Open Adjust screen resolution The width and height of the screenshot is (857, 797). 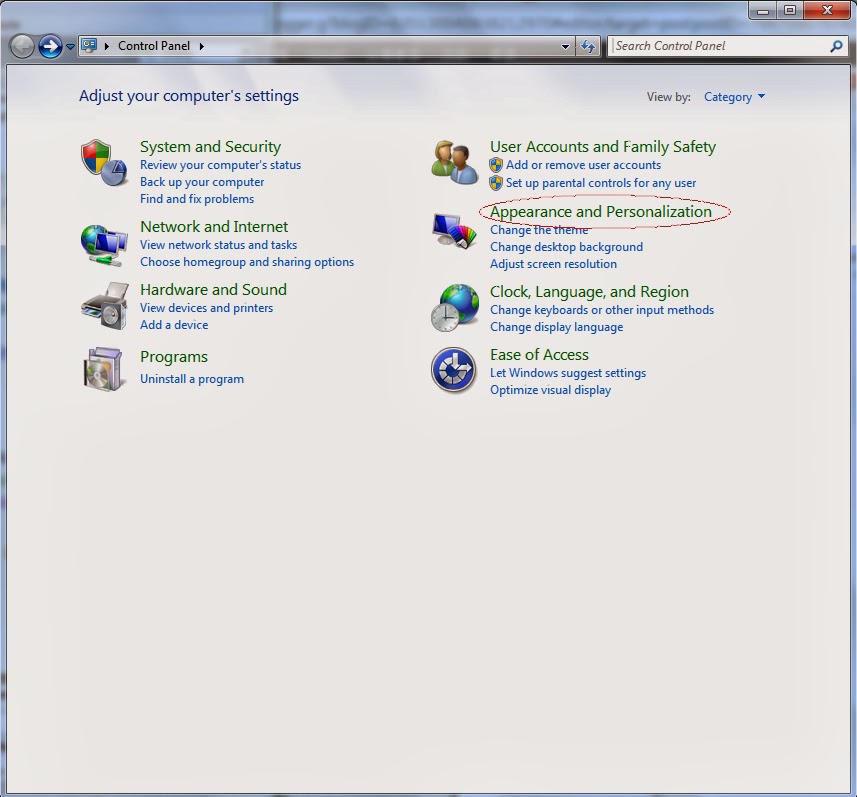coord(553,264)
